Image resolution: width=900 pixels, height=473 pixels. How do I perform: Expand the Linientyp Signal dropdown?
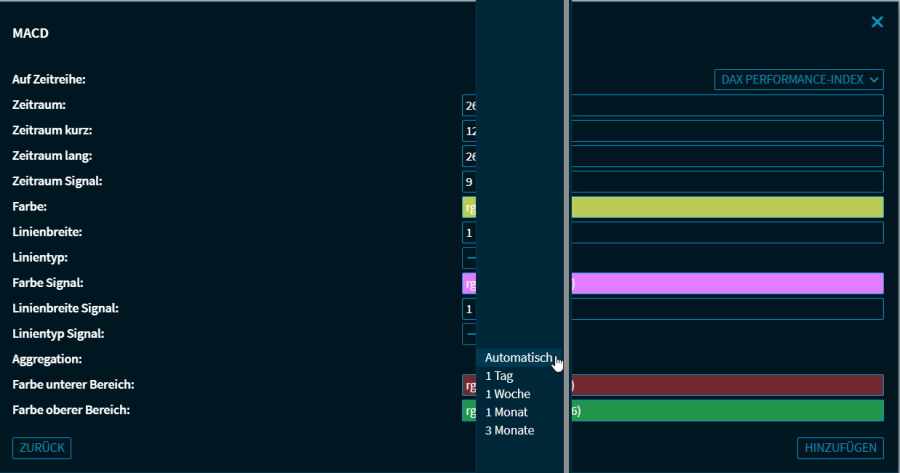tap(469, 335)
